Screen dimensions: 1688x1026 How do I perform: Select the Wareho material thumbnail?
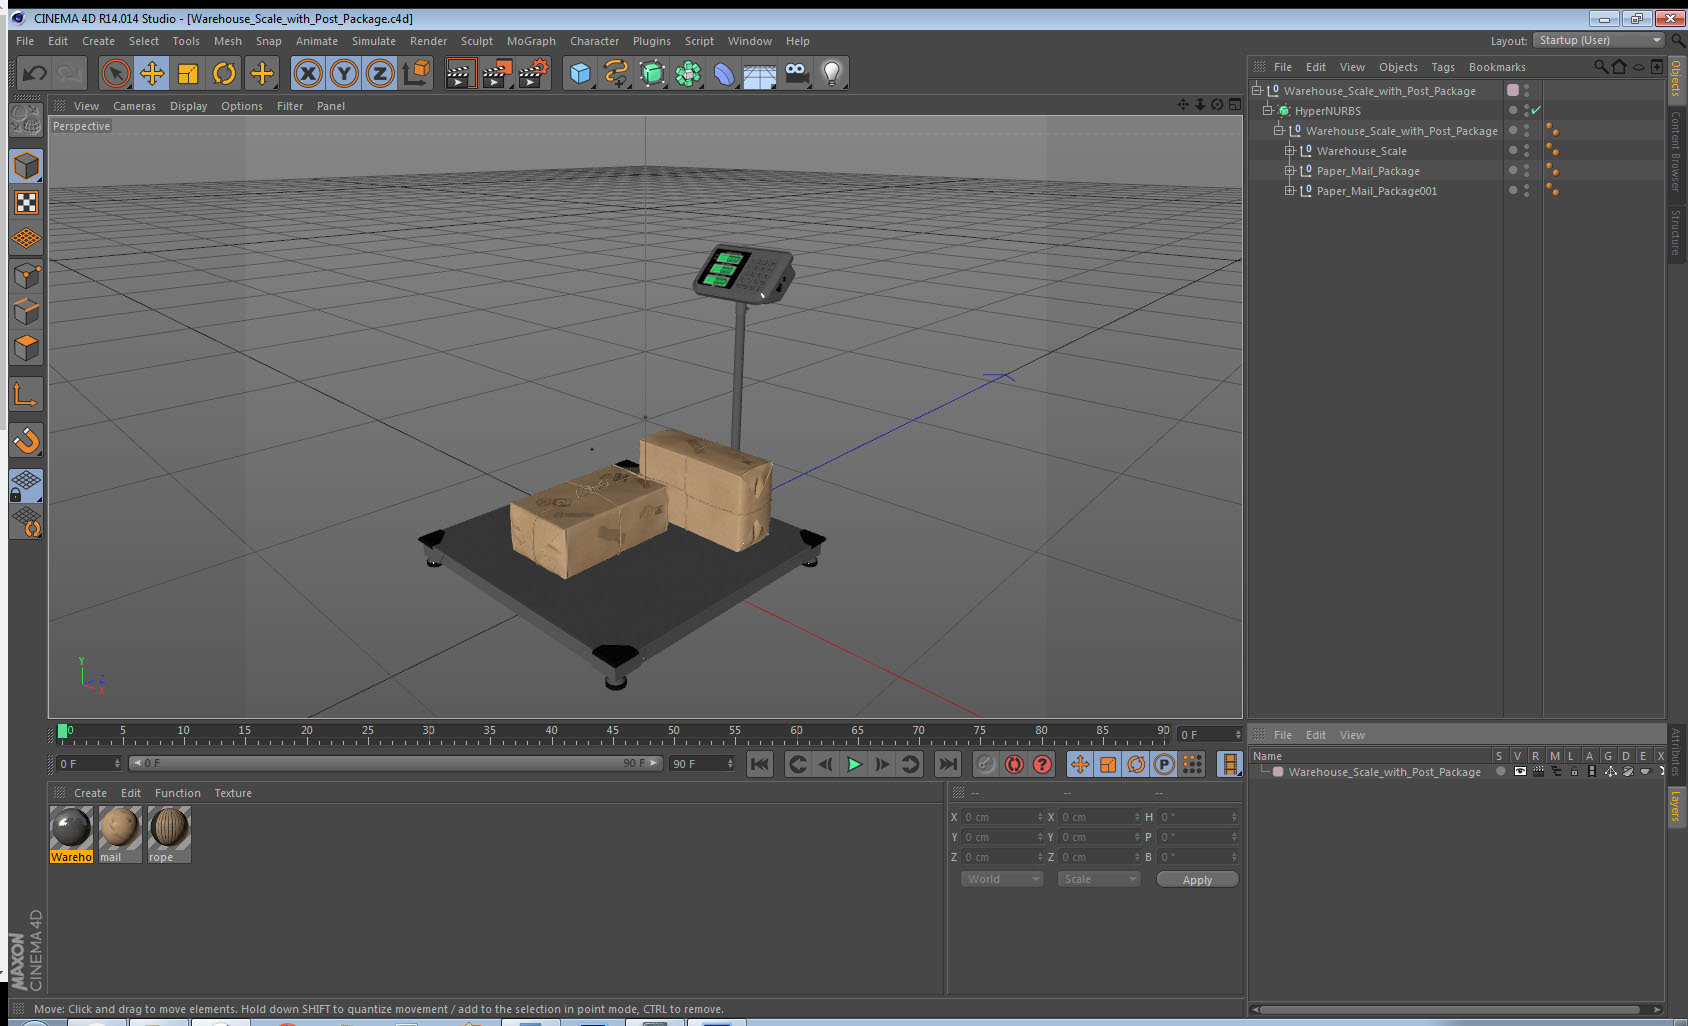pyautogui.click(x=71, y=834)
